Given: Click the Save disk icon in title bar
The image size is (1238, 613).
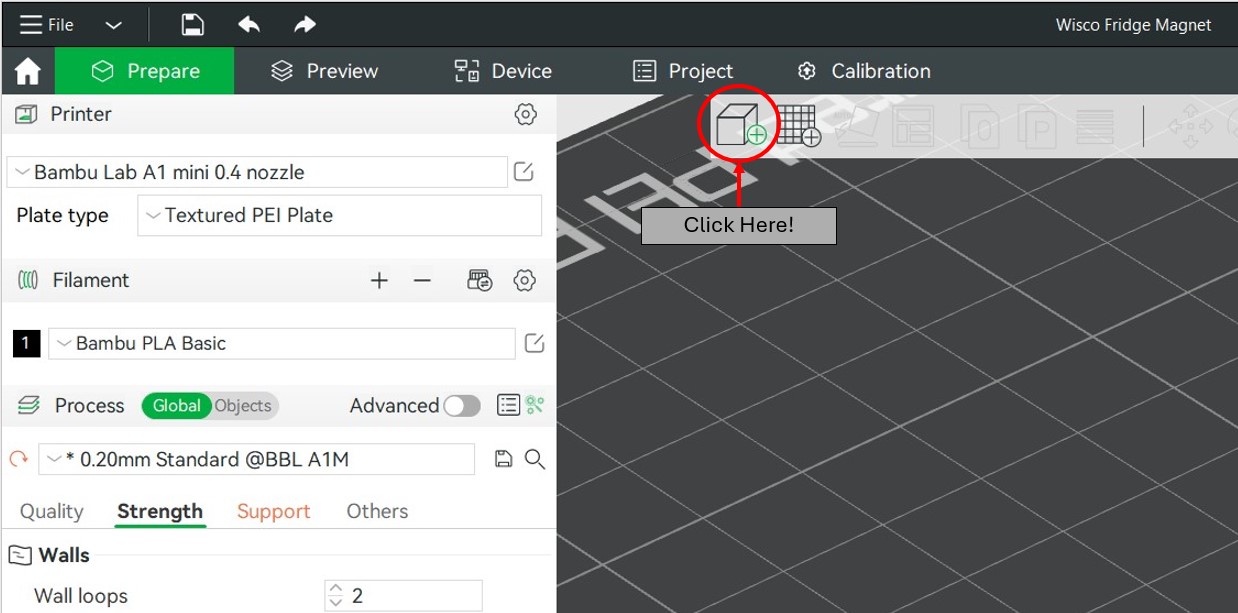Looking at the screenshot, I should tap(193, 25).
